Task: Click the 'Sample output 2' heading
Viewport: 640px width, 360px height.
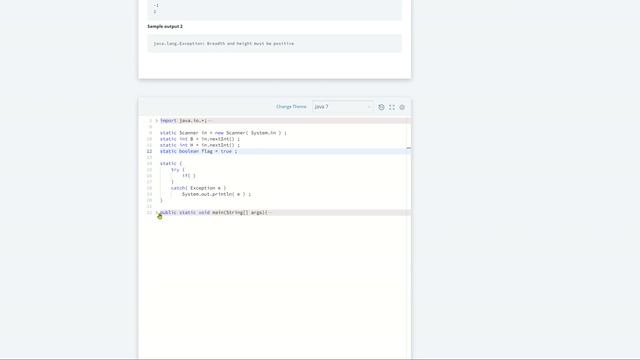Action: click(x=165, y=26)
